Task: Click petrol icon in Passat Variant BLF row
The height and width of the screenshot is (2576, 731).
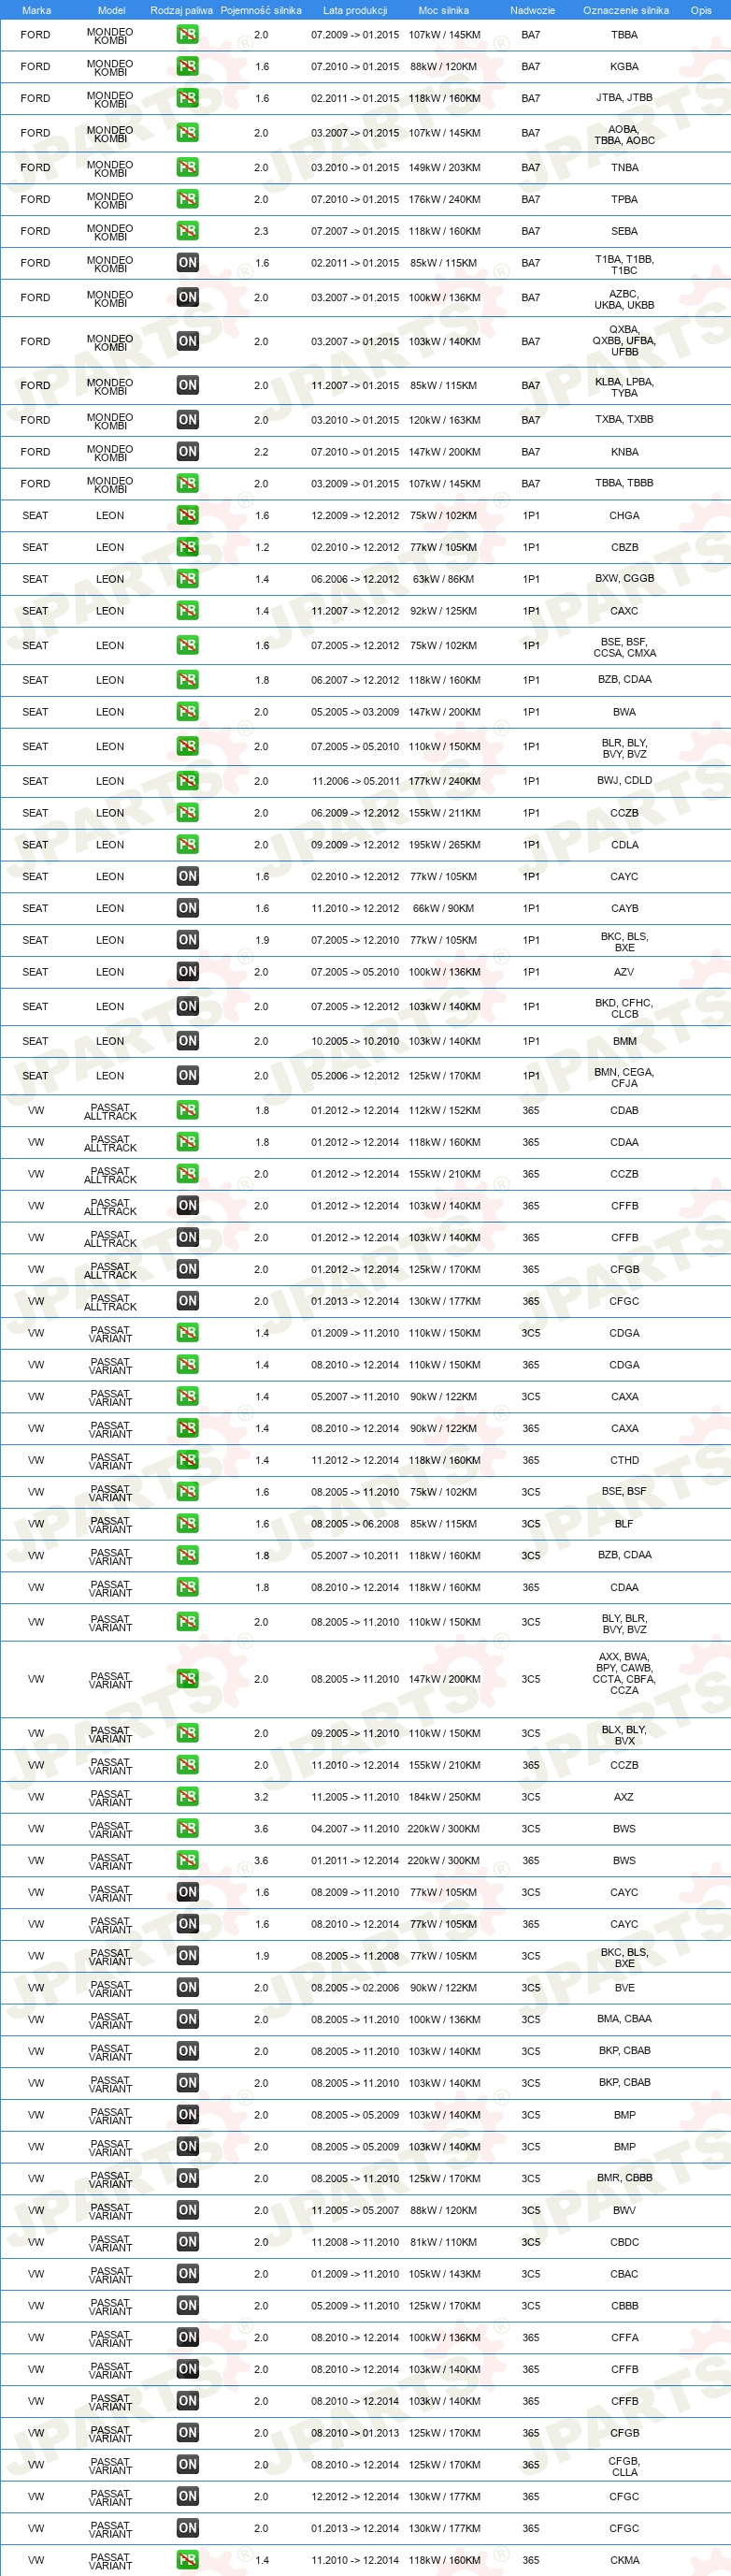Action: pyautogui.click(x=187, y=1524)
